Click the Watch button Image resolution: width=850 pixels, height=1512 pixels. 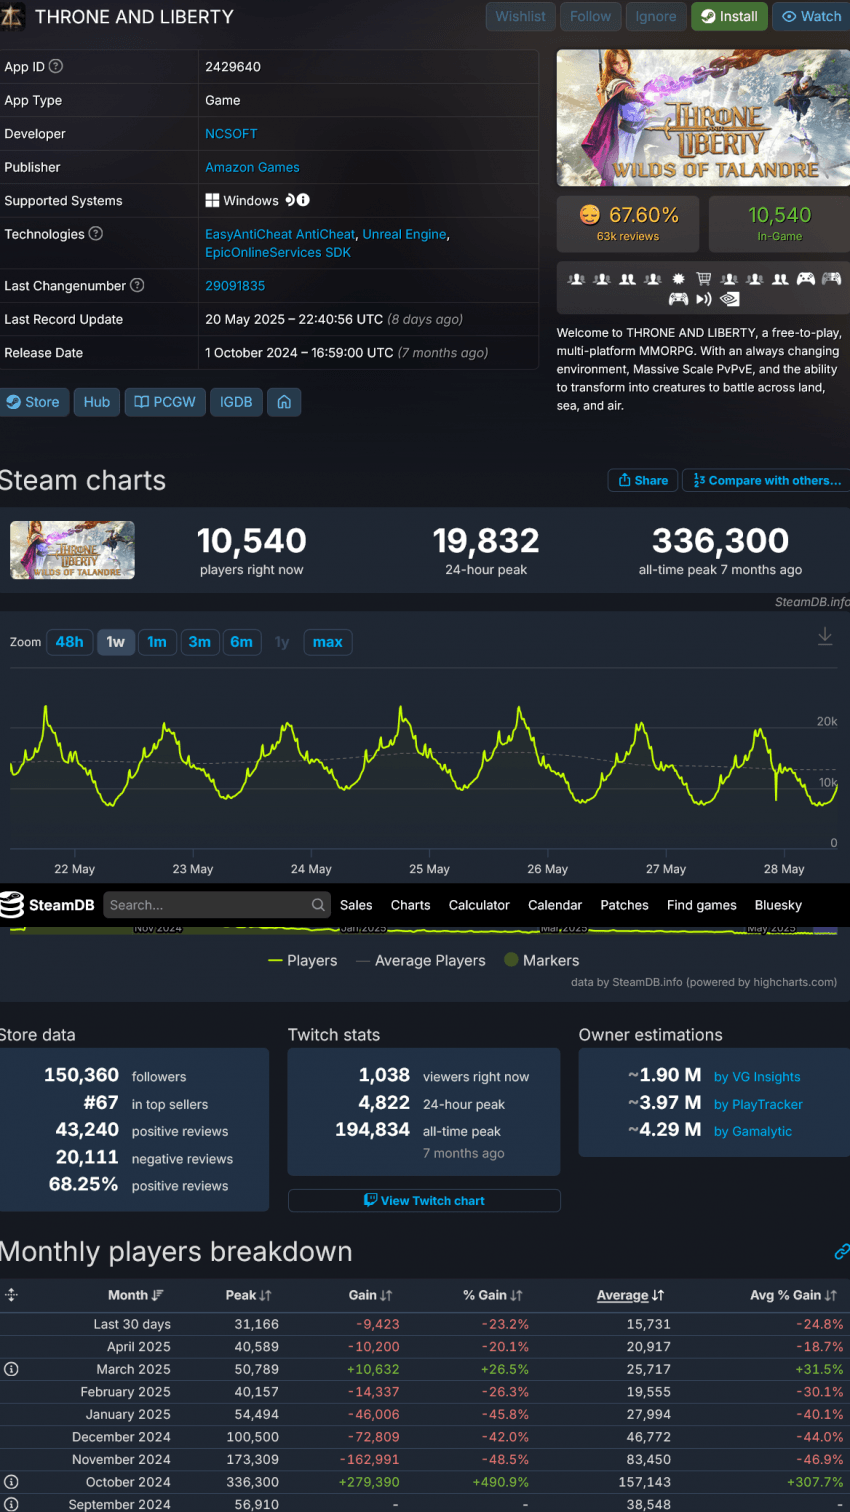coord(811,16)
